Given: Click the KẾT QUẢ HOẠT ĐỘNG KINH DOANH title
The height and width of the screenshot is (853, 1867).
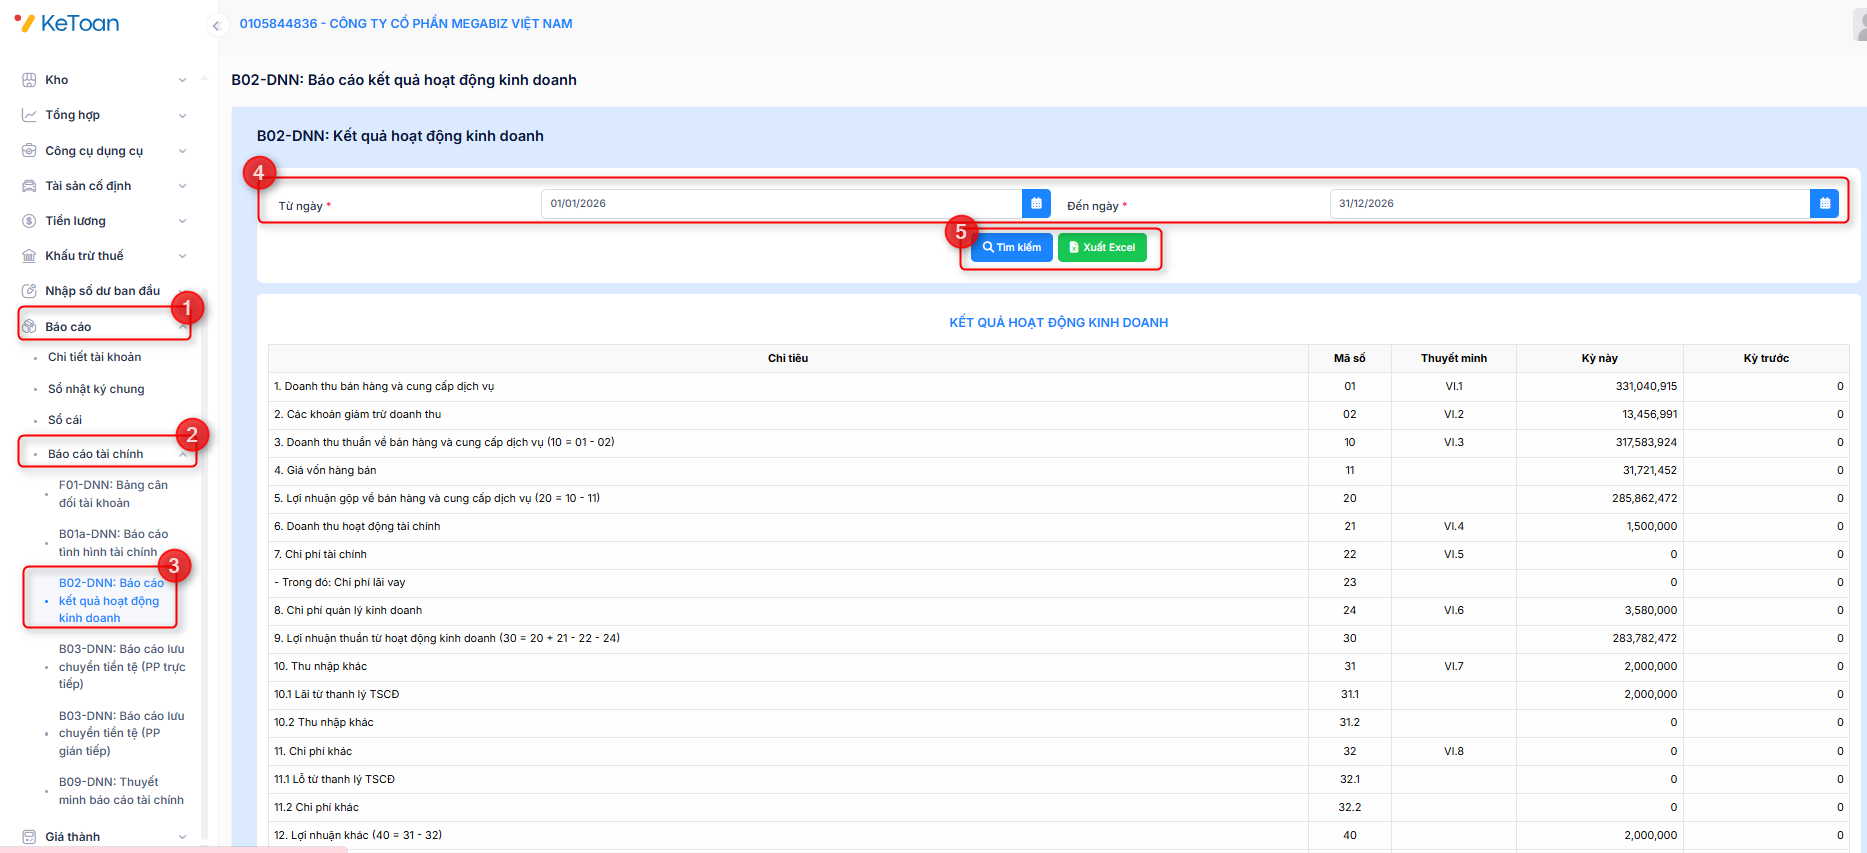Looking at the screenshot, I should click(1059, 323).
